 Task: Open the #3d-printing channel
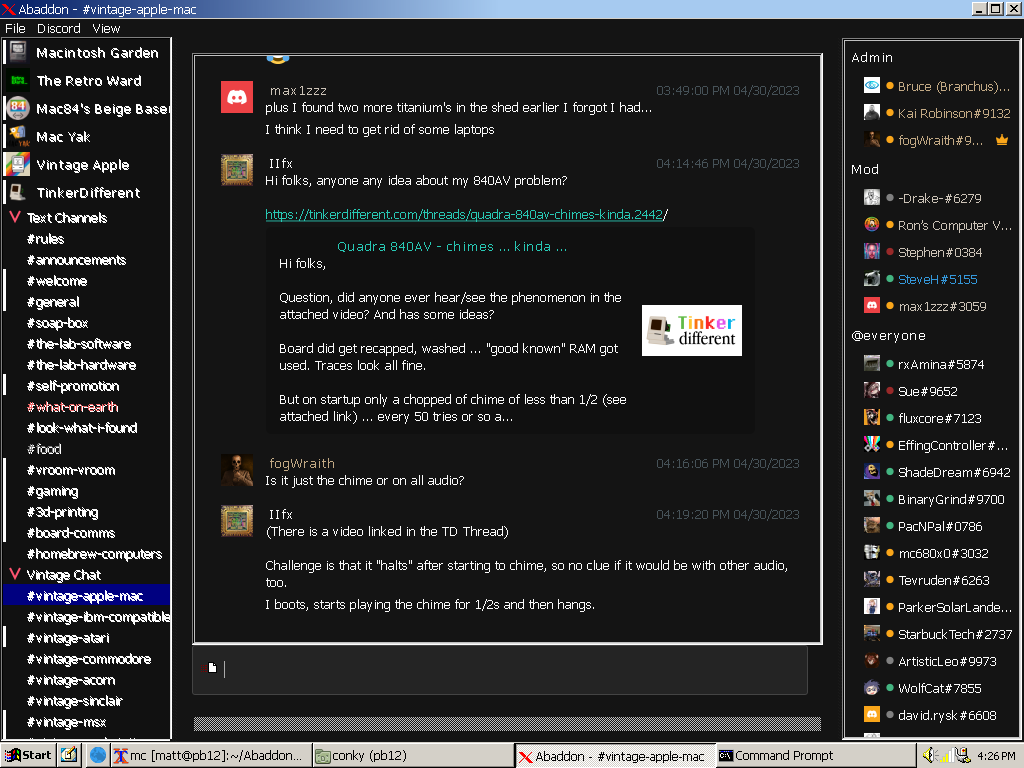(63, 512)
